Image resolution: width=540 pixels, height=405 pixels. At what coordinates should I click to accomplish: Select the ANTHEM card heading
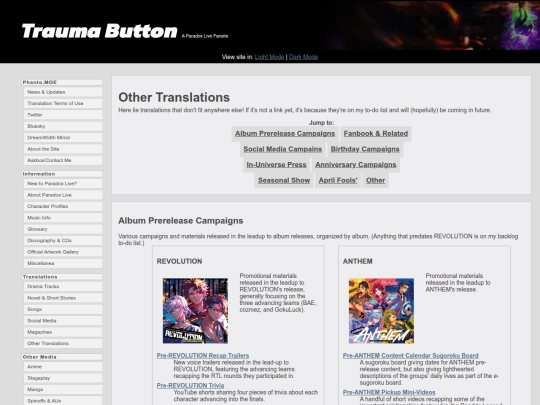pos(357,261)
